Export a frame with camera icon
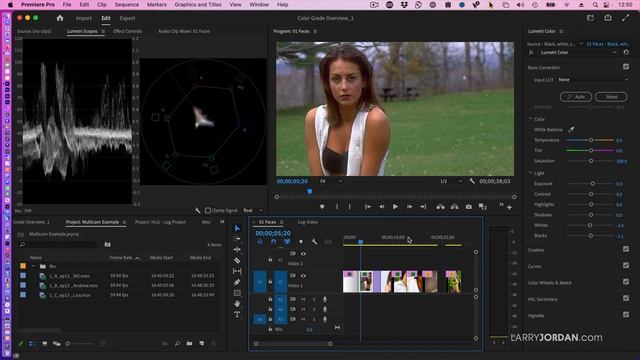Viewport: 640px width, 360px height. (x=469, y=207)
